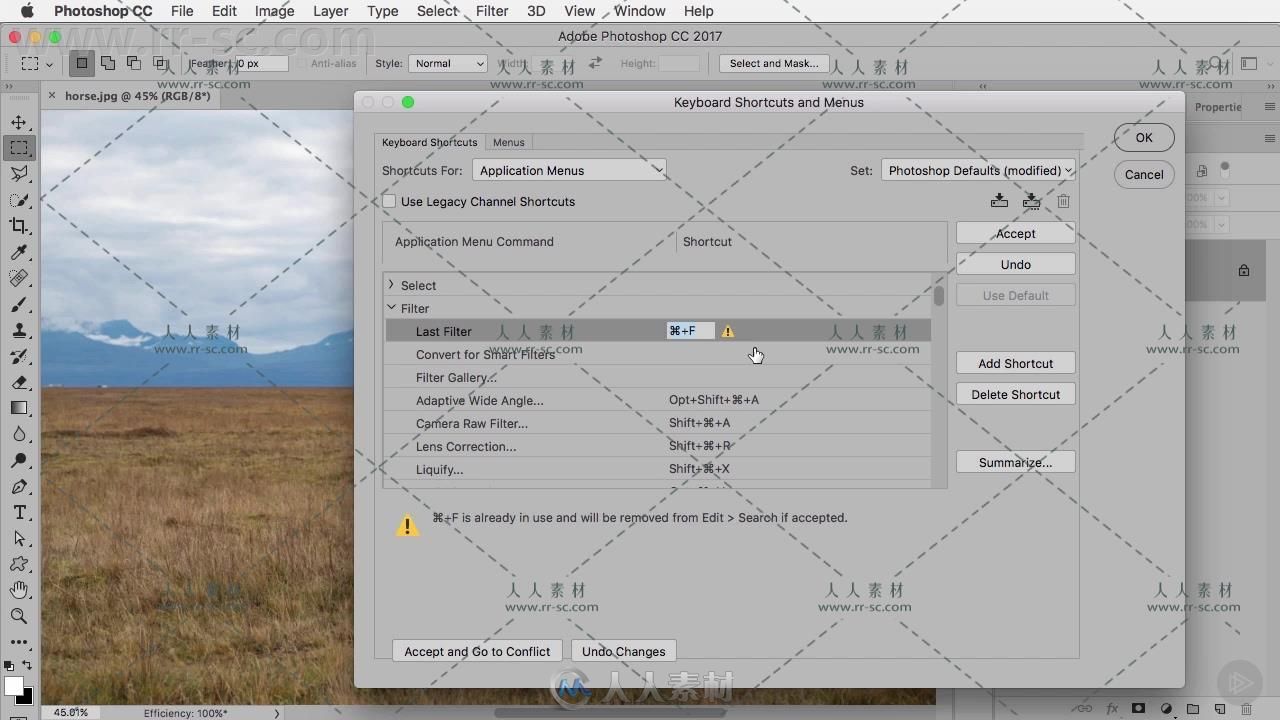This screenshot has height=720, width=1280.
Task: Select the Healing Brush tool
Action: click(x=19, y=278)
